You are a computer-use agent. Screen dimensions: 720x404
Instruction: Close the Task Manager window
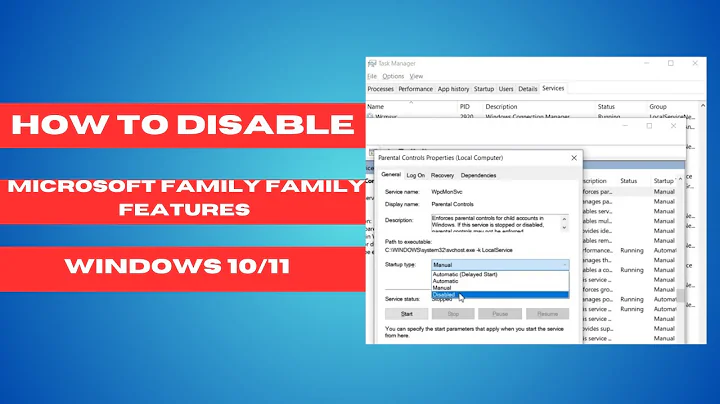point(695,63)
